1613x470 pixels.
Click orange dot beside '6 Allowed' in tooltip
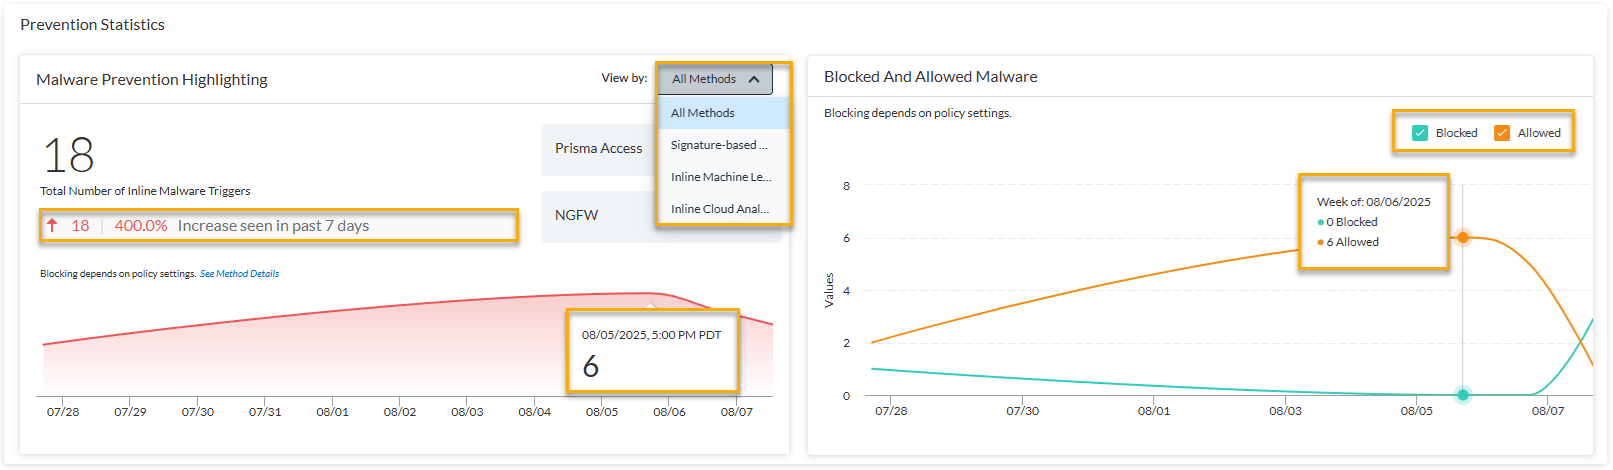point(1320,242)
